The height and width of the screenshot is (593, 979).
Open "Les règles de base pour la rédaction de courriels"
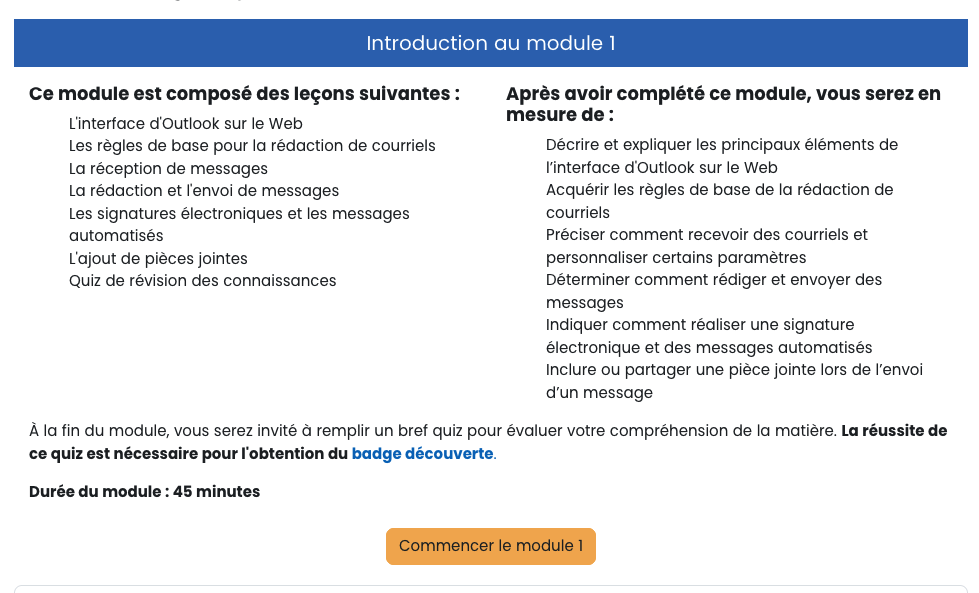[250, 146]
